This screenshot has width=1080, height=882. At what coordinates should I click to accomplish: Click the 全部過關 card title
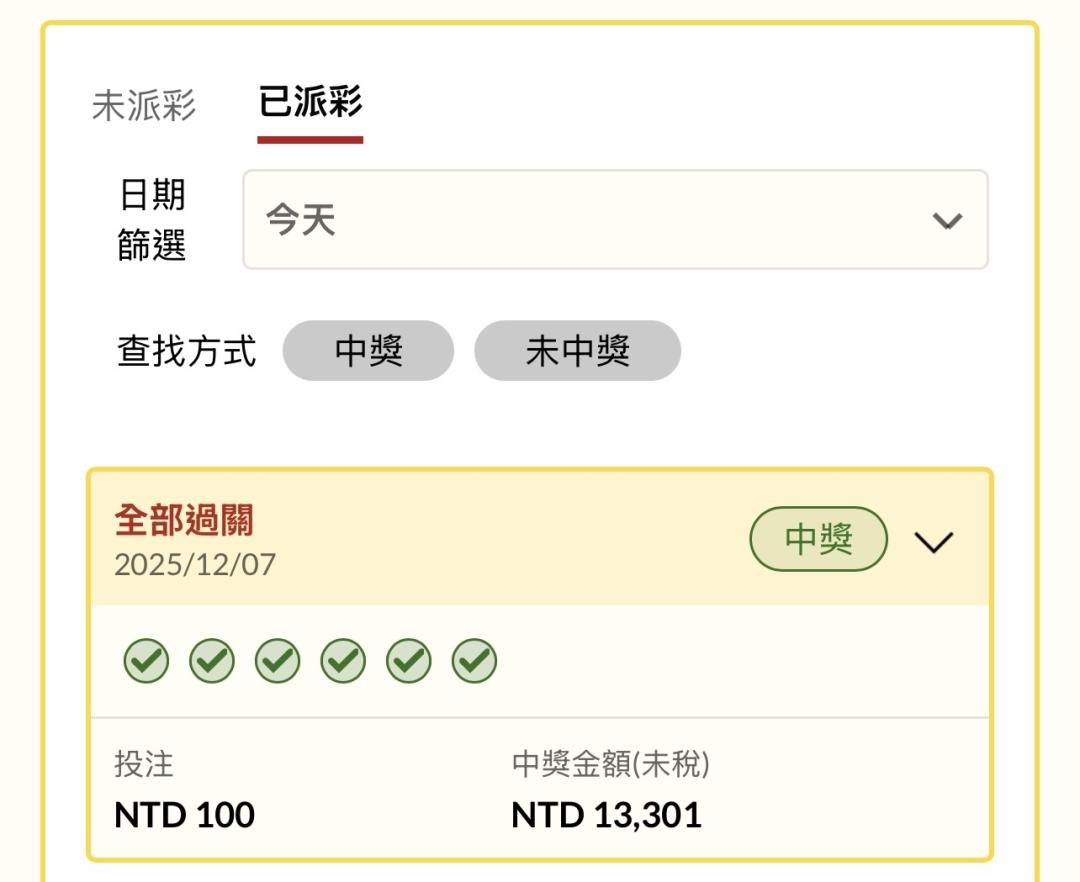click(x=185, y=521)
